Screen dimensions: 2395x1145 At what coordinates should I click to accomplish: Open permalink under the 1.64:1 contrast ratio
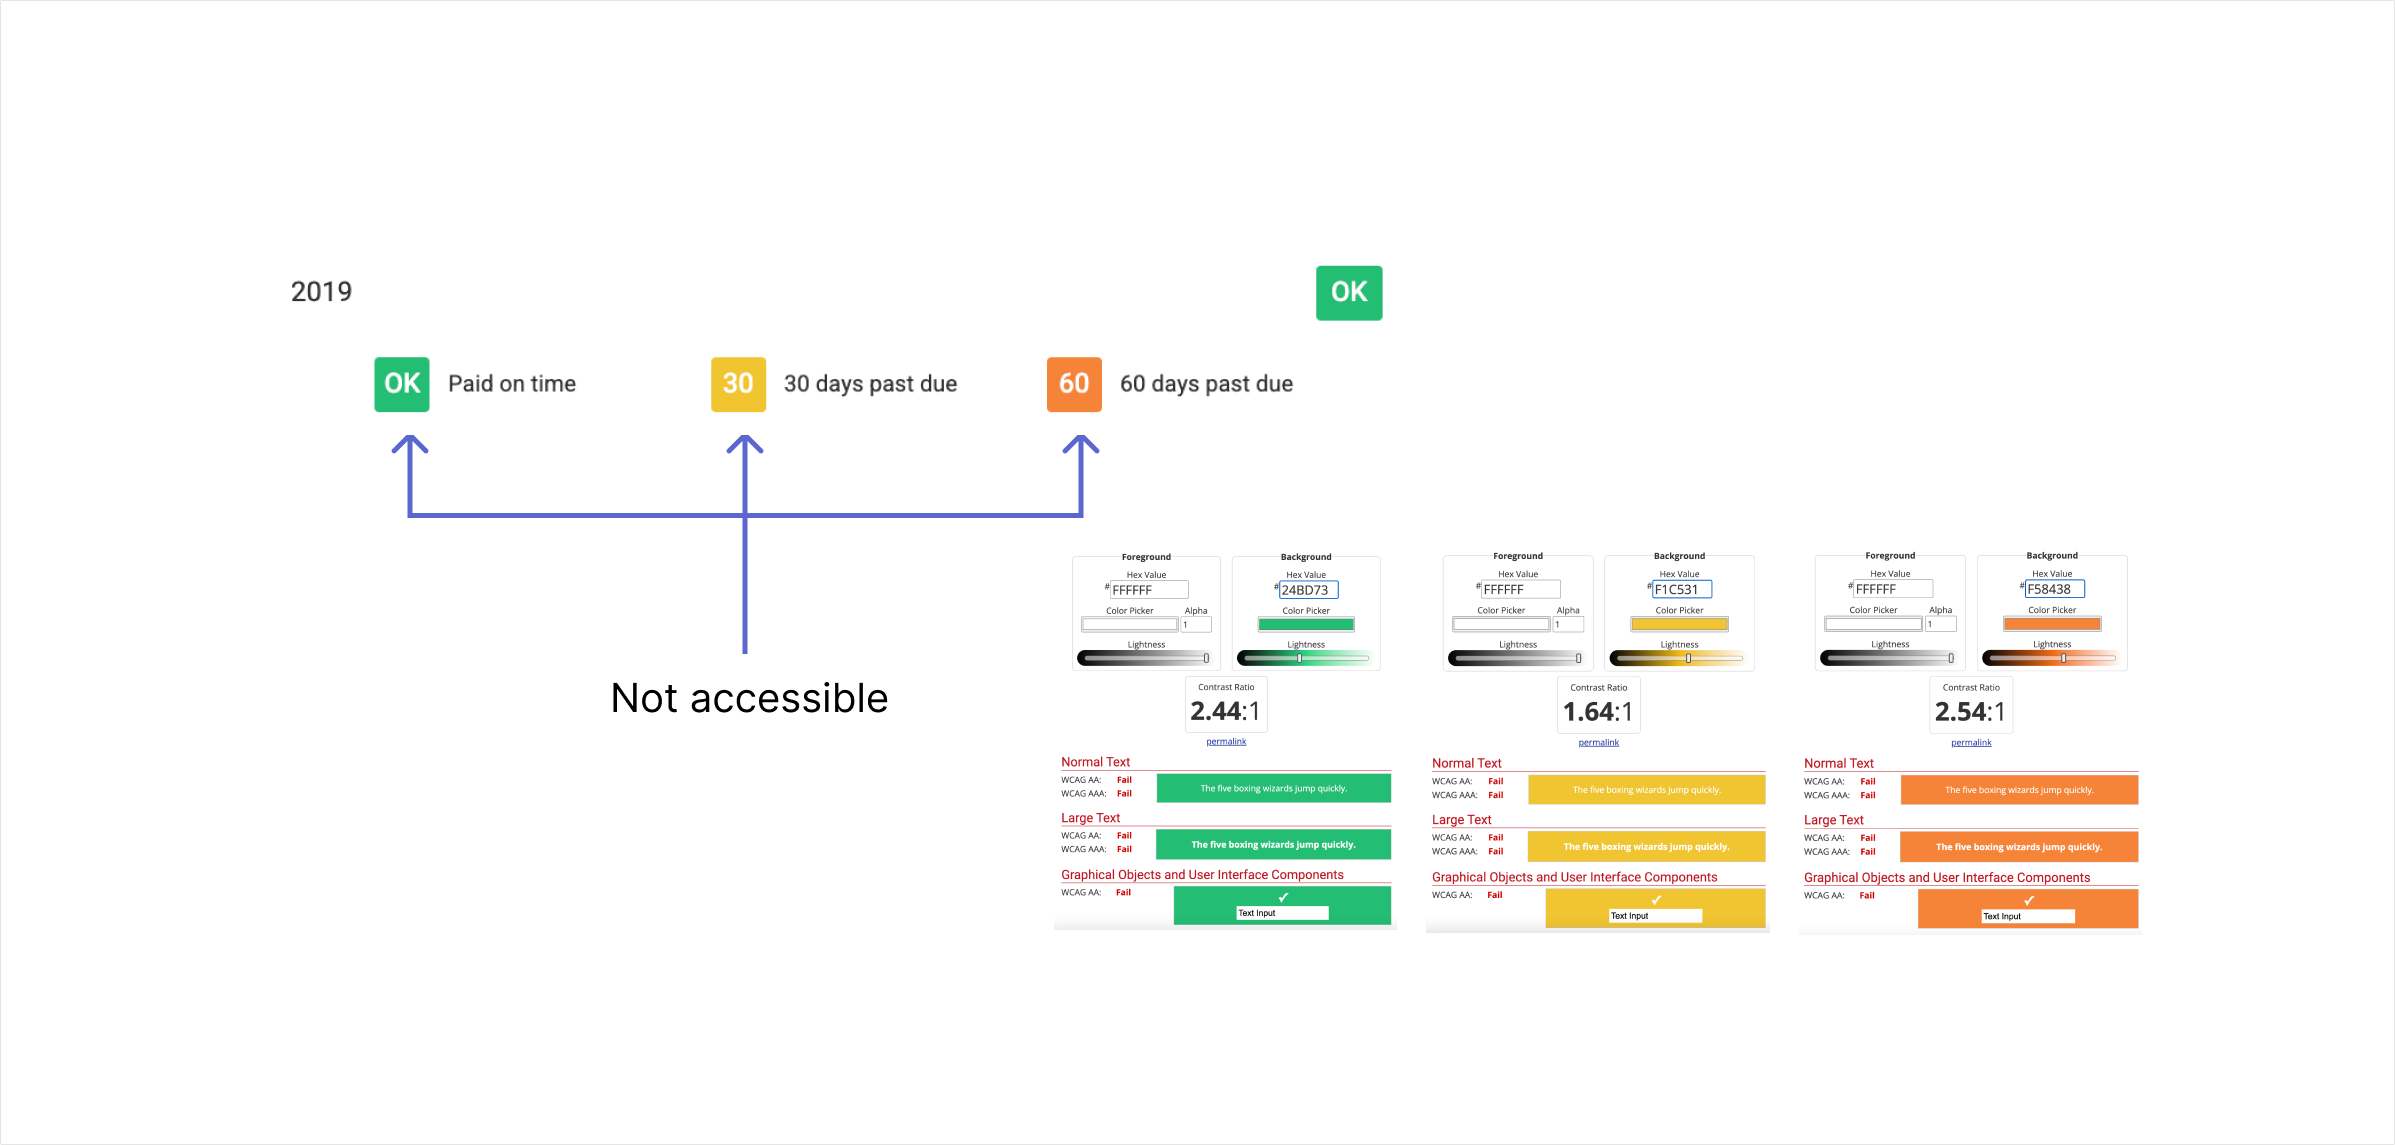pos(1598,743)
